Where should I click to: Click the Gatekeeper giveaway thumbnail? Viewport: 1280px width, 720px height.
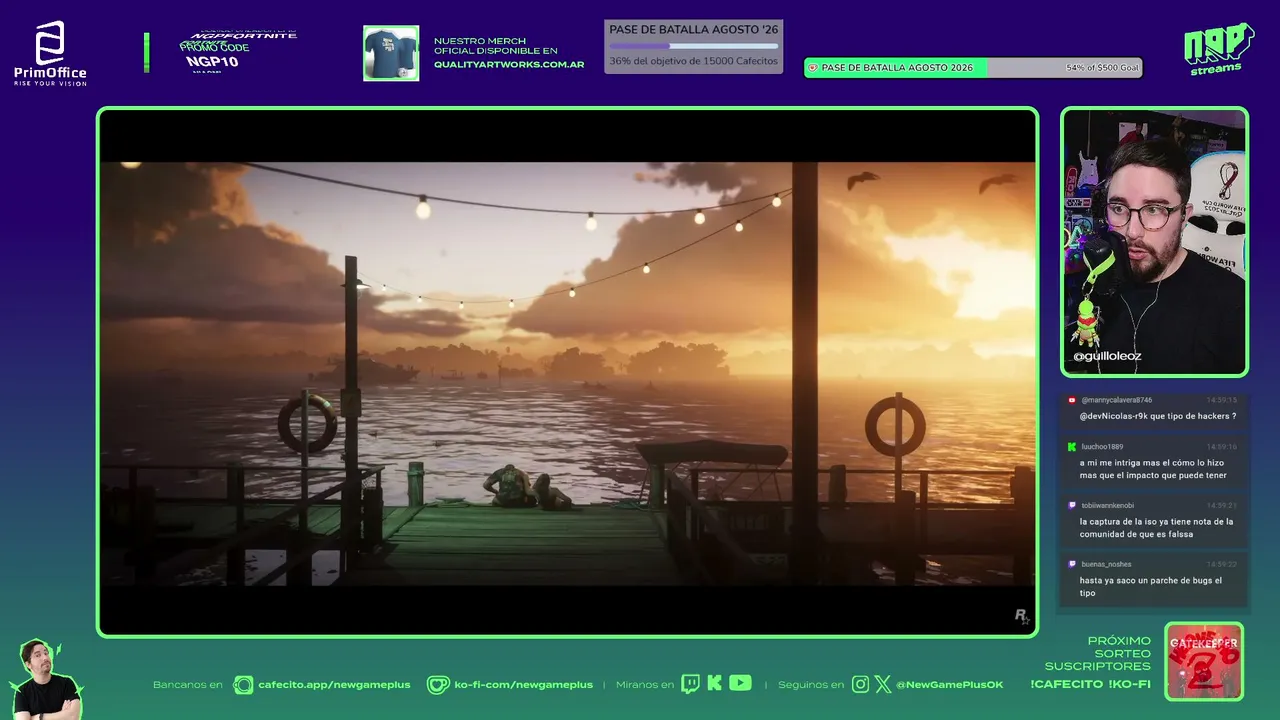(1204, 662)
